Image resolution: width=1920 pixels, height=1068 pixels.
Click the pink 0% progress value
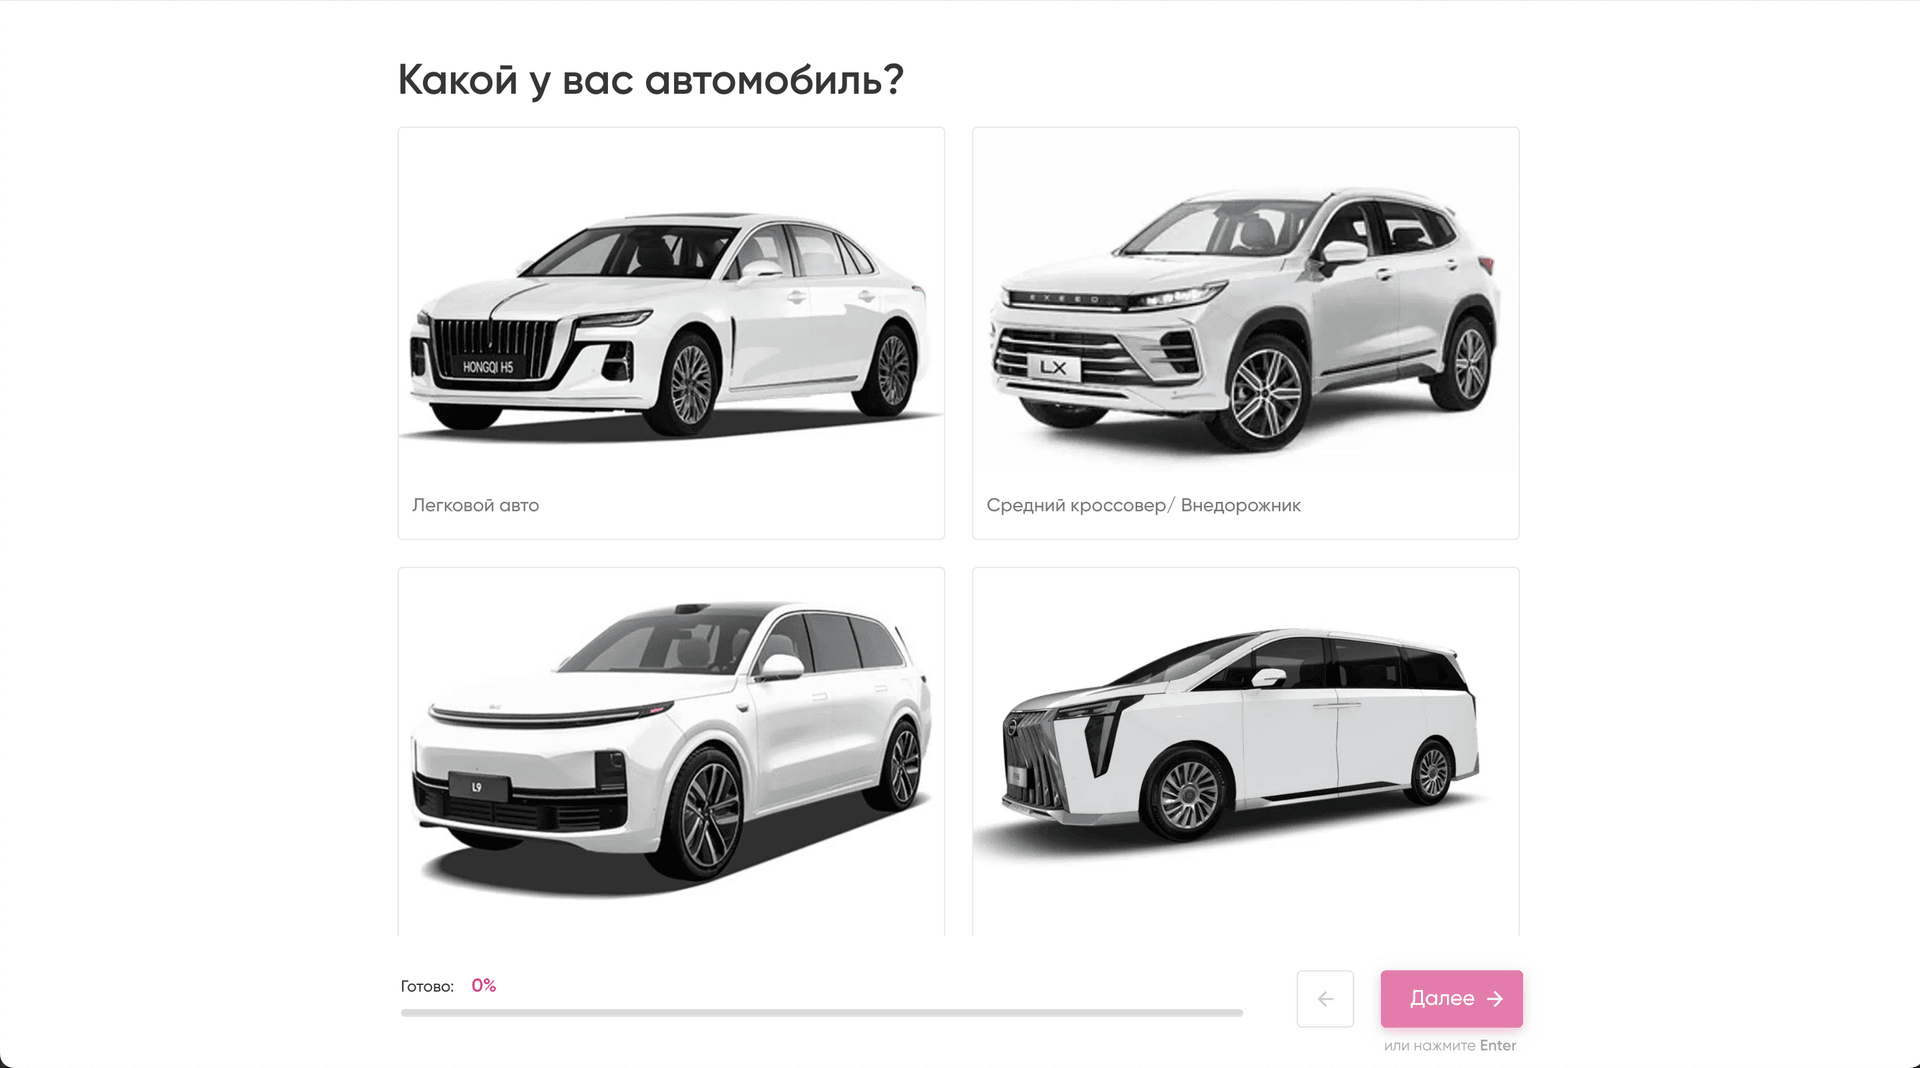pos(484,985)
